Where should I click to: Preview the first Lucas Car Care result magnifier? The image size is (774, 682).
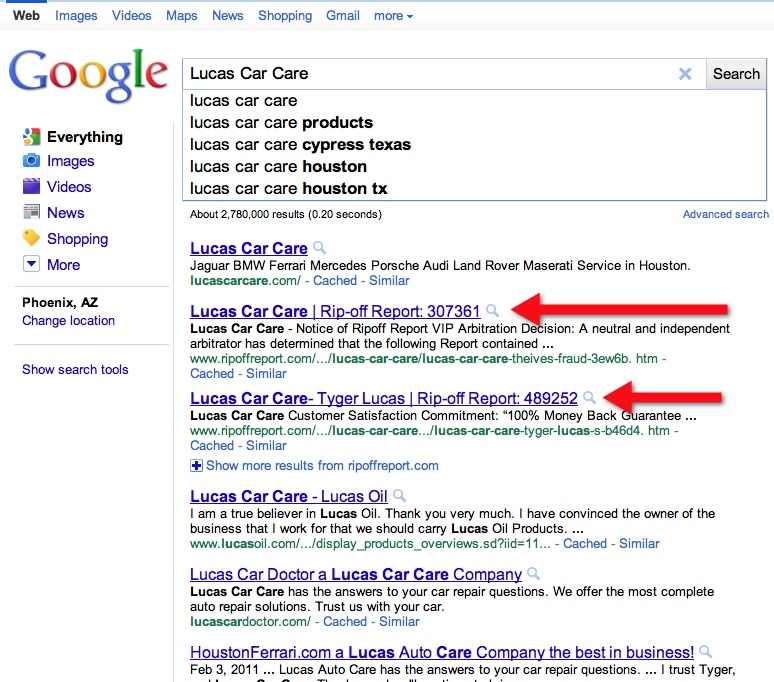[320, 247]
